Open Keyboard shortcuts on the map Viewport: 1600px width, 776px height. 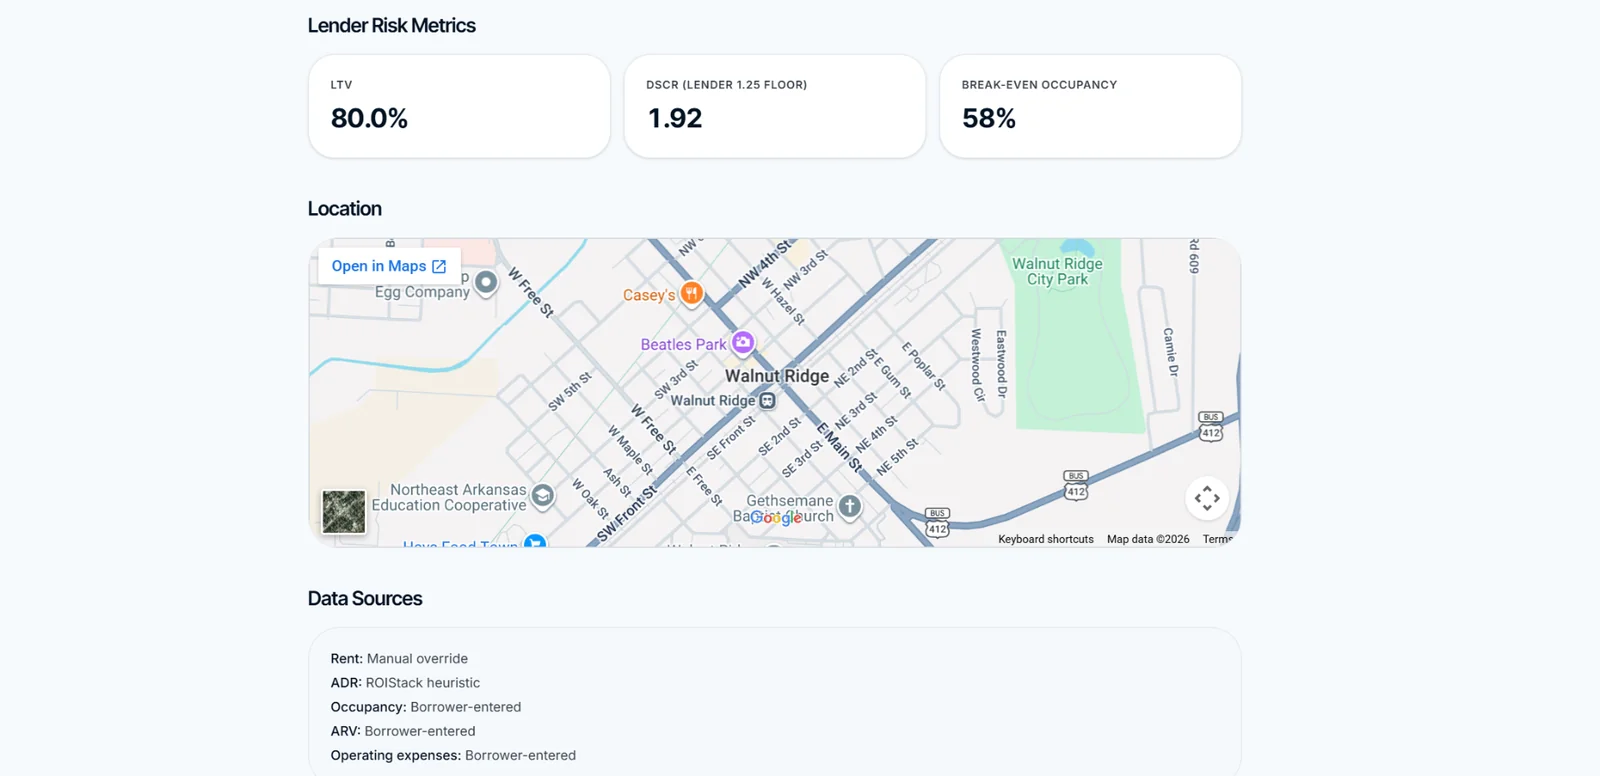1046,539
